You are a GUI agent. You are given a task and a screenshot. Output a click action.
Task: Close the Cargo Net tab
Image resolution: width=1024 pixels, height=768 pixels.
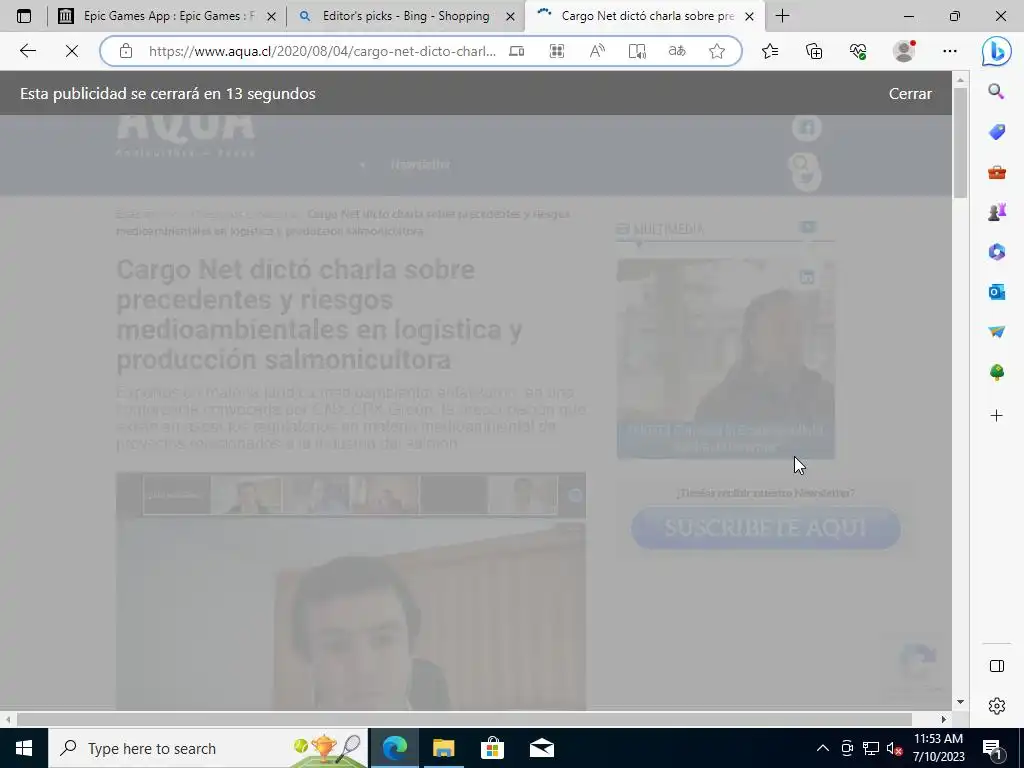coord(750,16)
